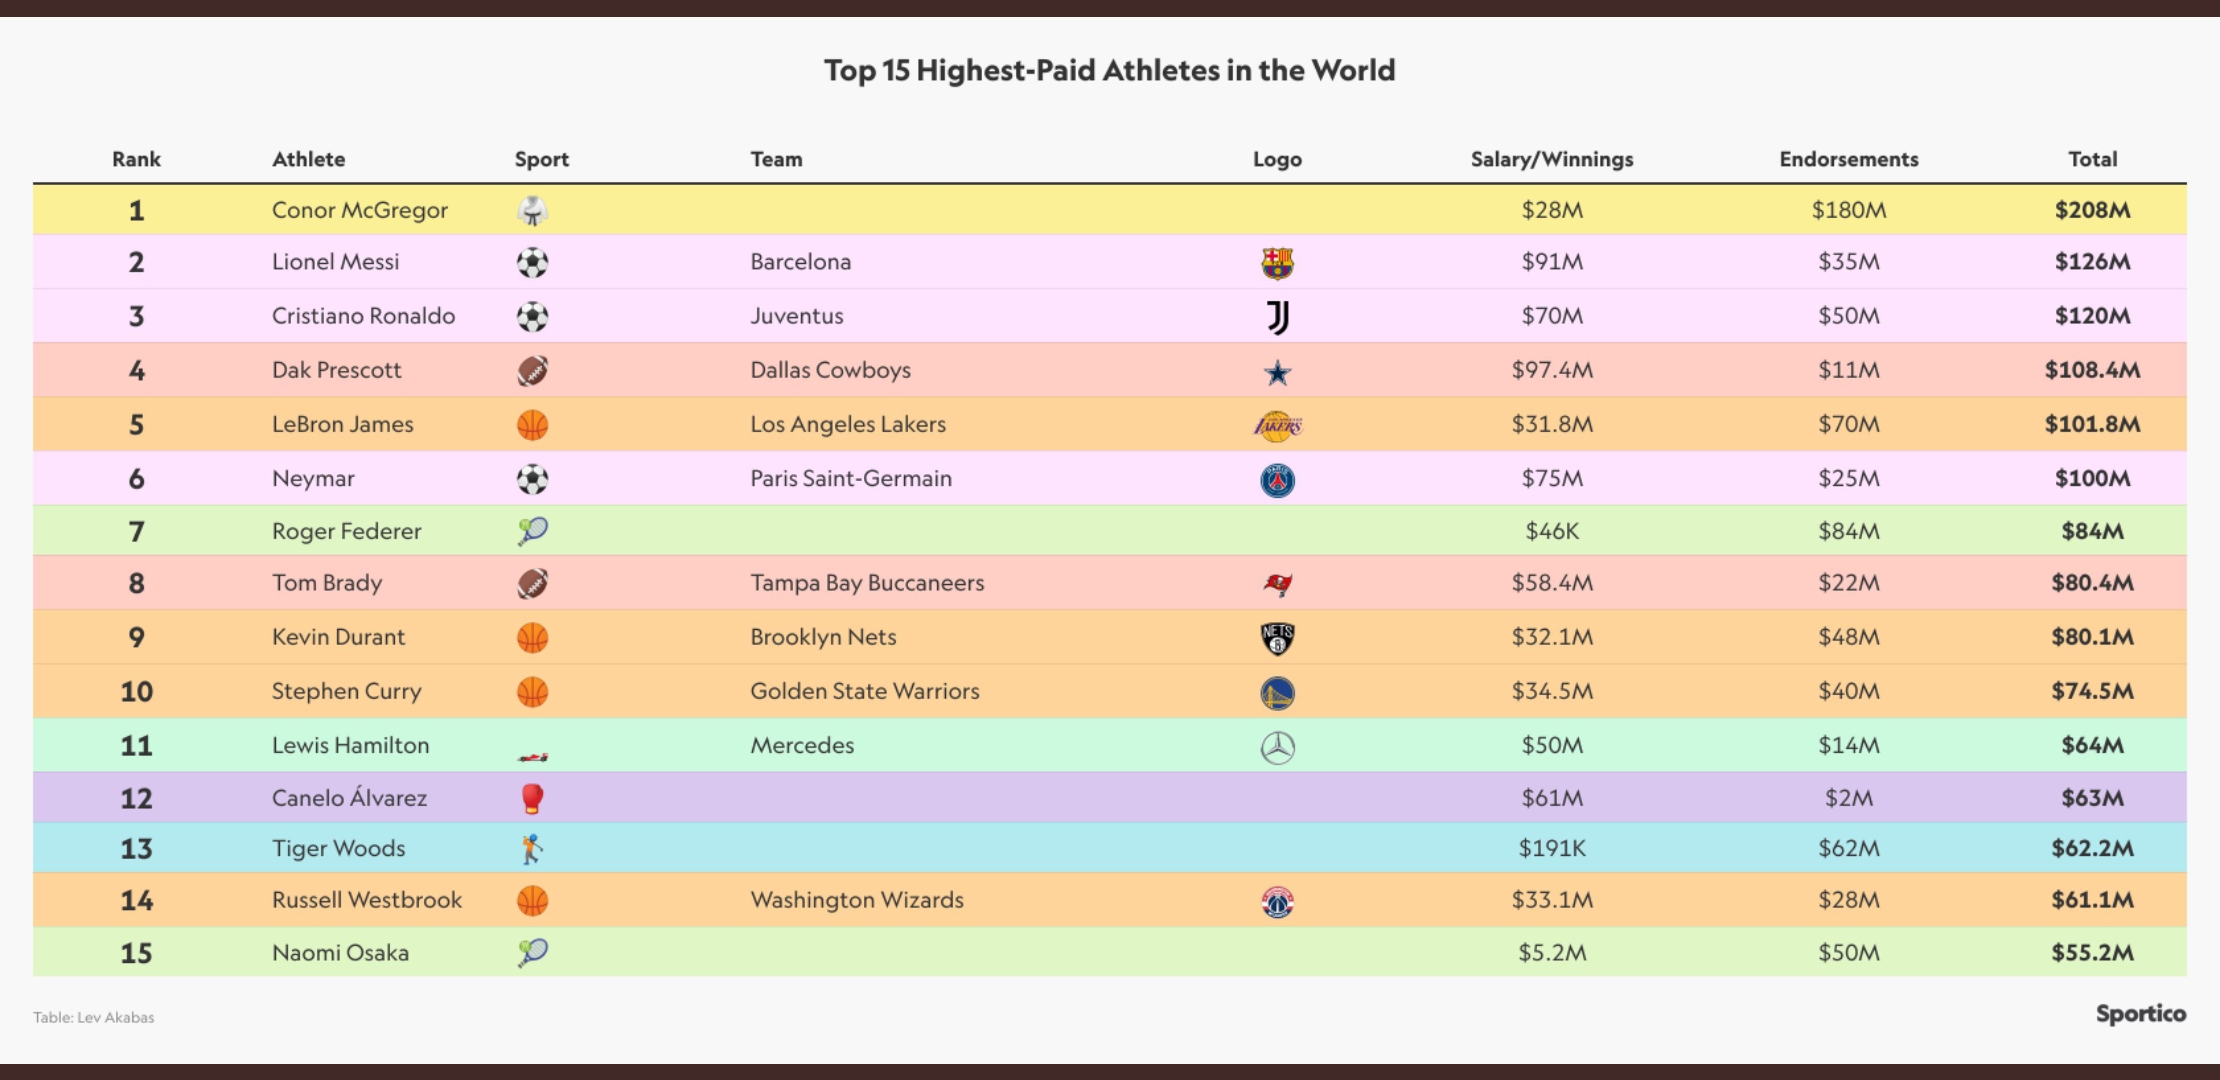Click the Salary/Winnings column header
Viewport: 2220px width, 1080px height.
coord(1551,159)
